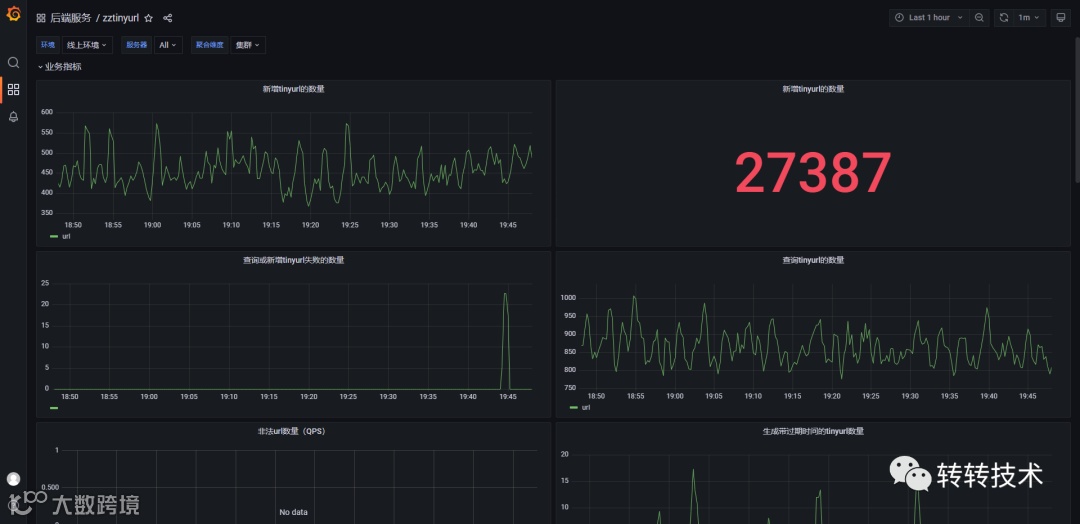Image resolution: width=1080 pixels, height=524 pixels.
Task: Collapse the 业务指标 row
Action: [x=59, y=67]
